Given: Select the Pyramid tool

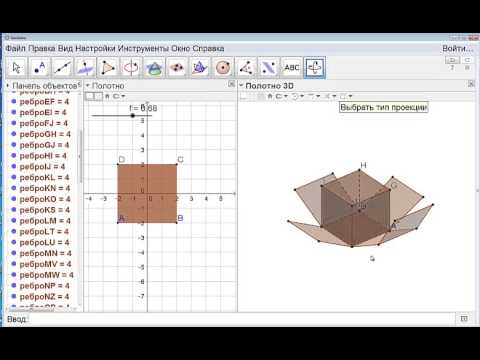Looking at the screenshot, I should pyautogui.click(x=200, y=68).
